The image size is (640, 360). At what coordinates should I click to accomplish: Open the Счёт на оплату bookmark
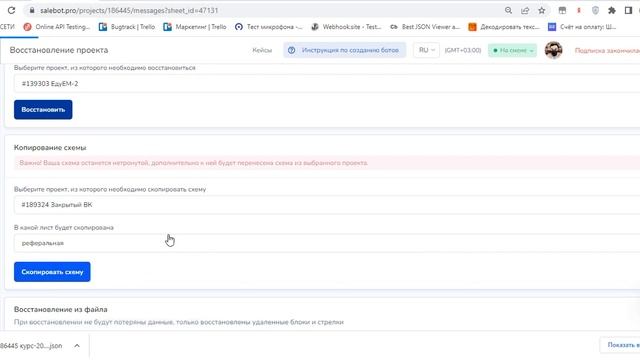click(x=582, y=27)
